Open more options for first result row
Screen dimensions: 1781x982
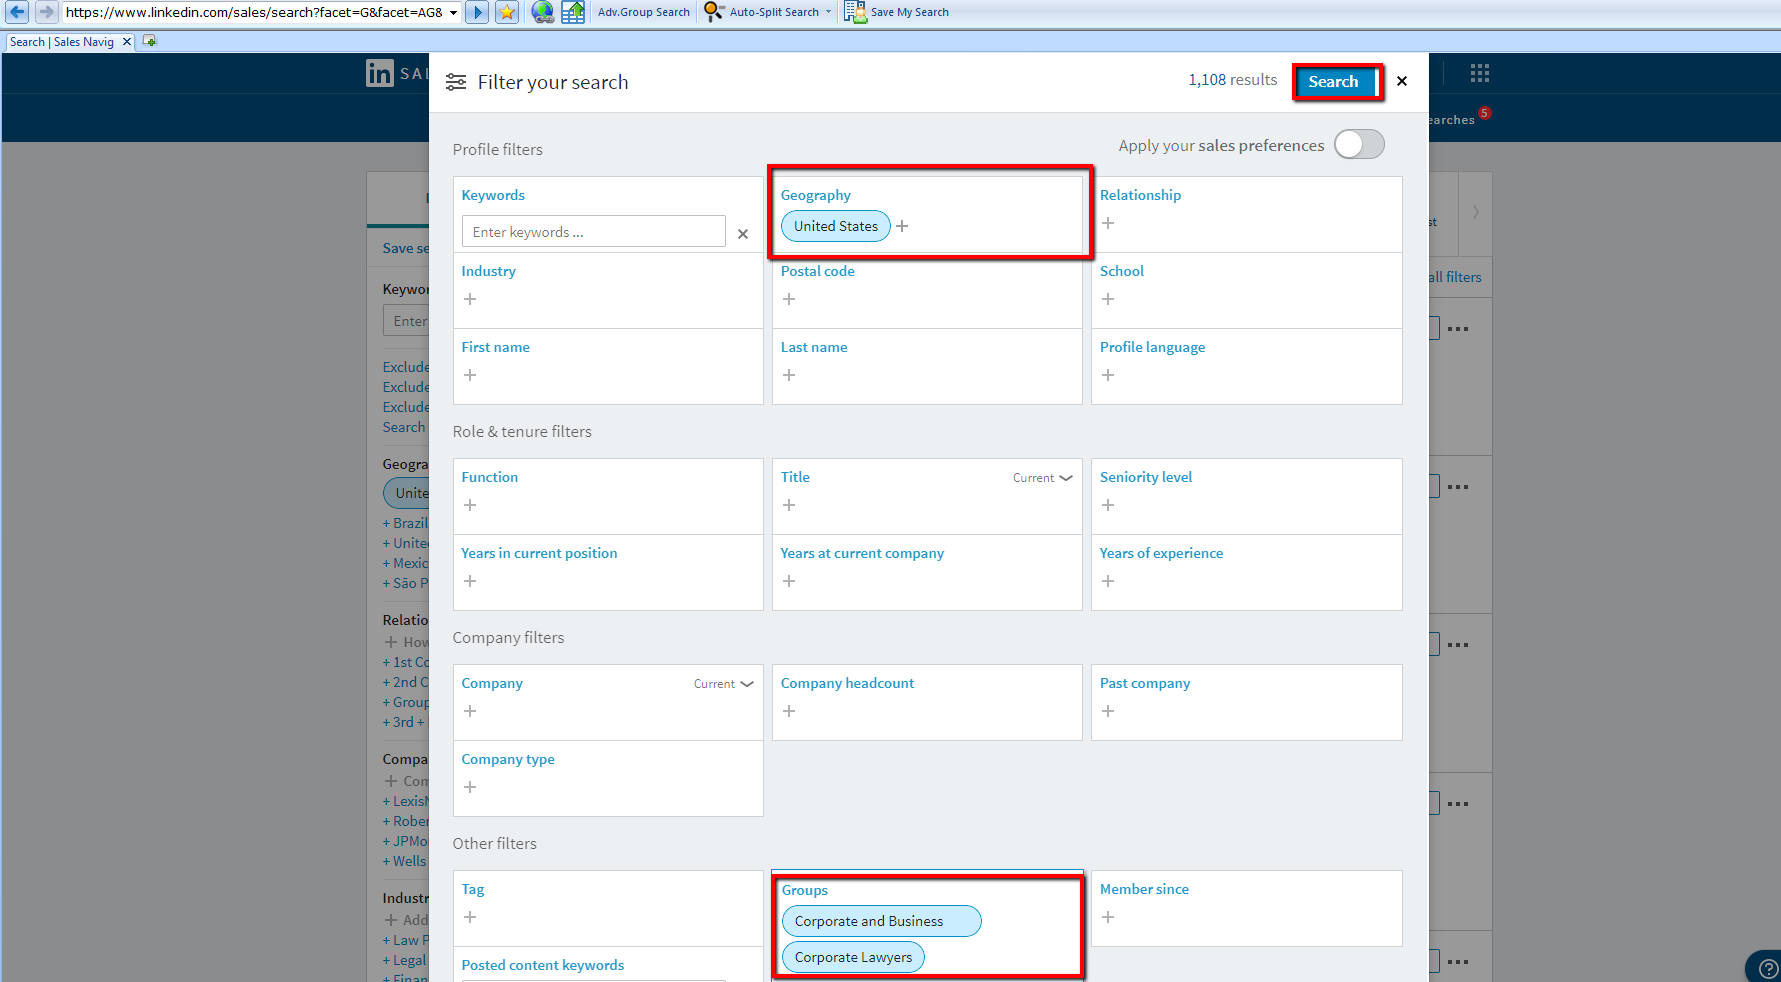click(1458, 329)
